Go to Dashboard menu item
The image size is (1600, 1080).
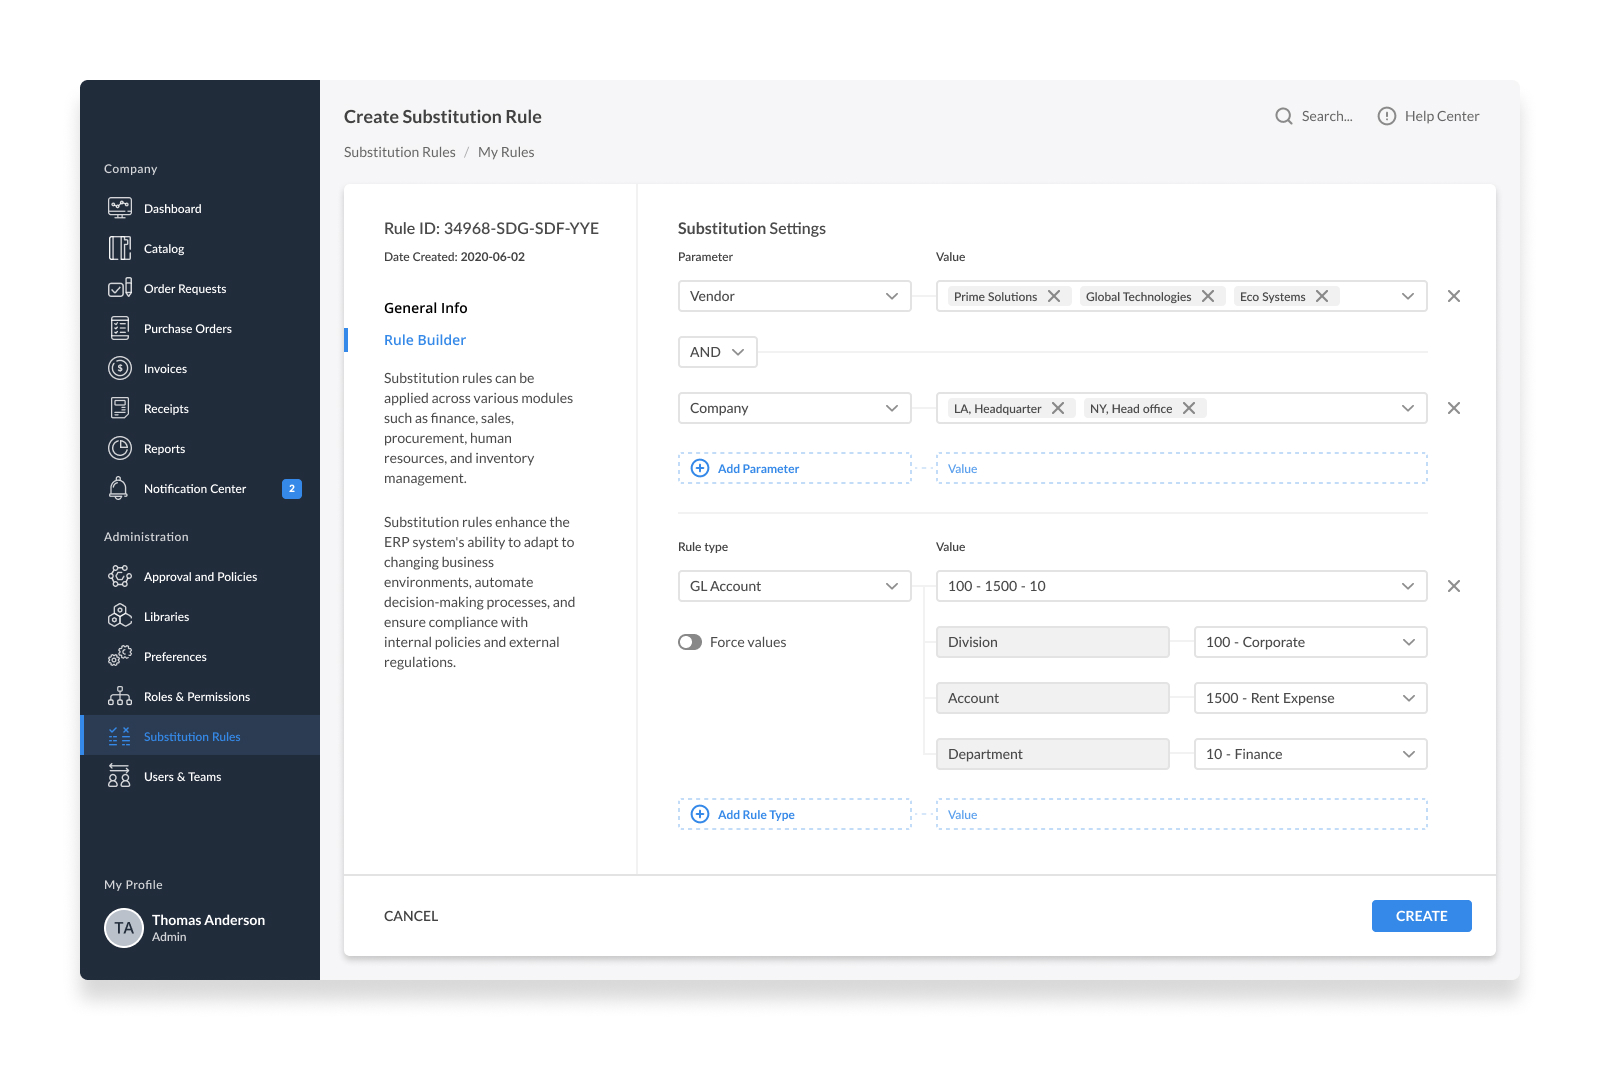point(200,208)
